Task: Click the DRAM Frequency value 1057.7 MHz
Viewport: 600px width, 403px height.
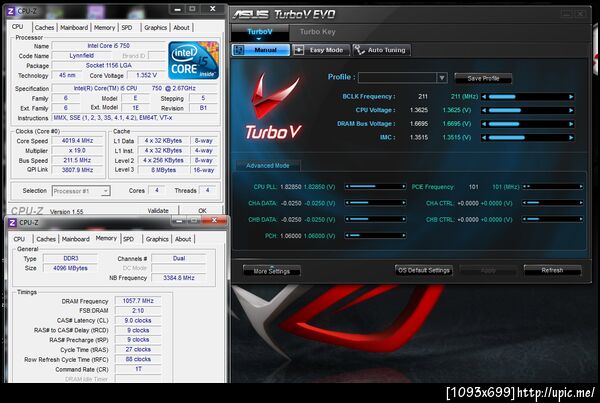Action: 138,301
